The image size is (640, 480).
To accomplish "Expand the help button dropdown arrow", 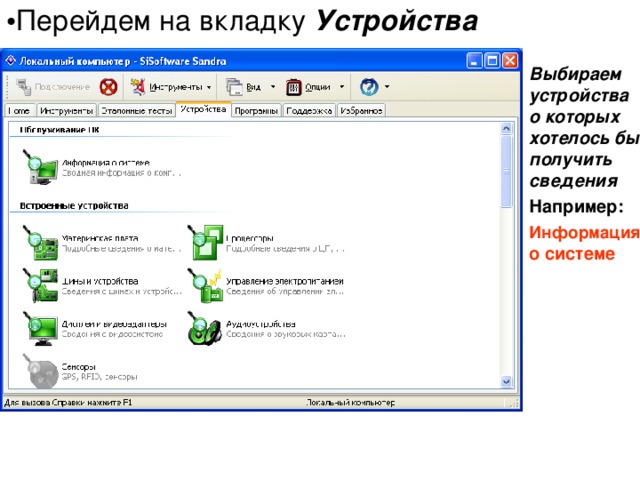I will (387, 87).
